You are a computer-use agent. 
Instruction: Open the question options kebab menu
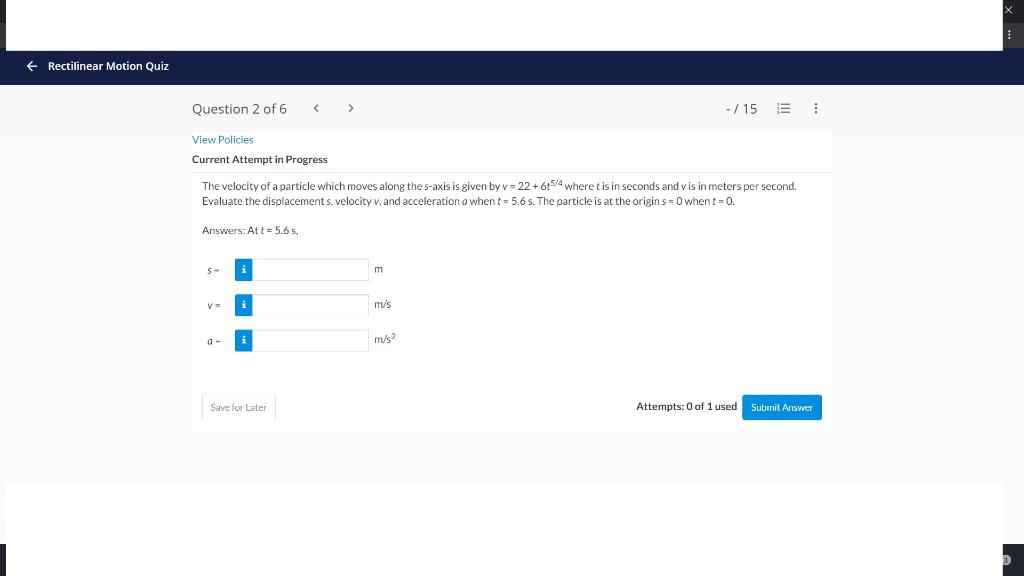(816, 108)
